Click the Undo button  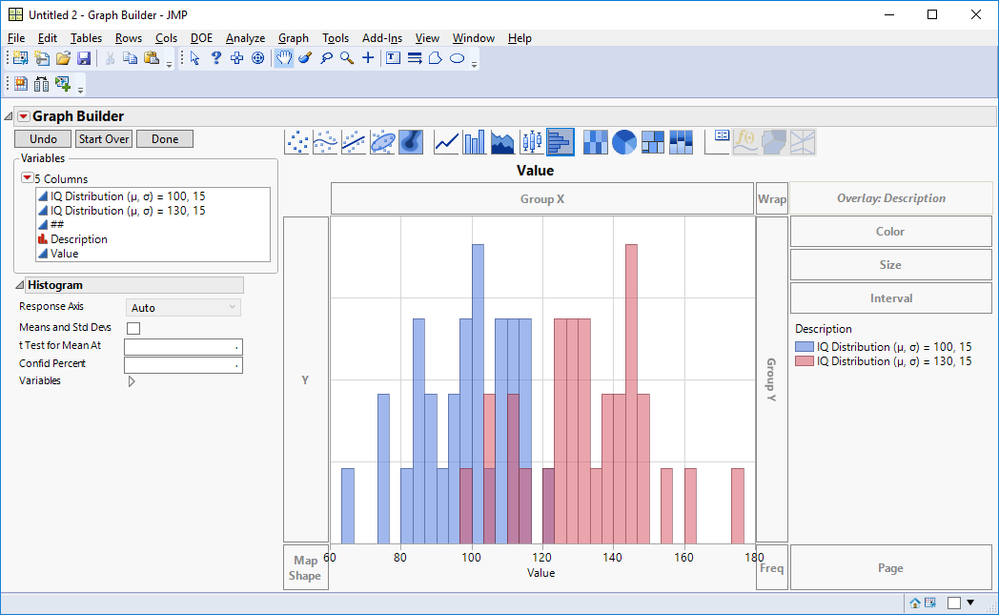tap(43, 139)
